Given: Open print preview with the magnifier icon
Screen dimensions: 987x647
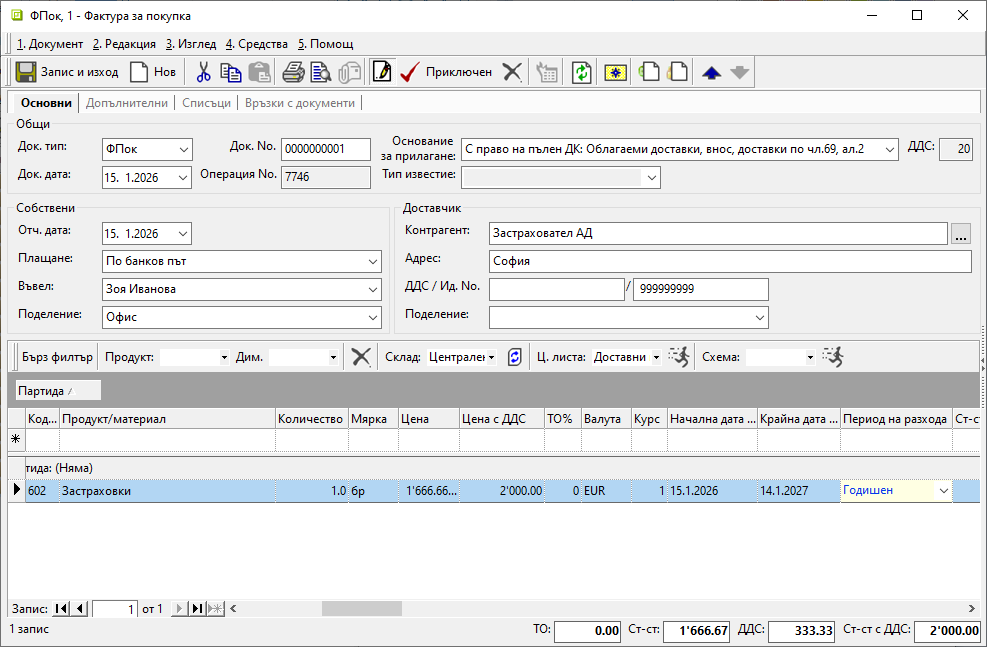Looking at the screenshot, I should [320, 72].
